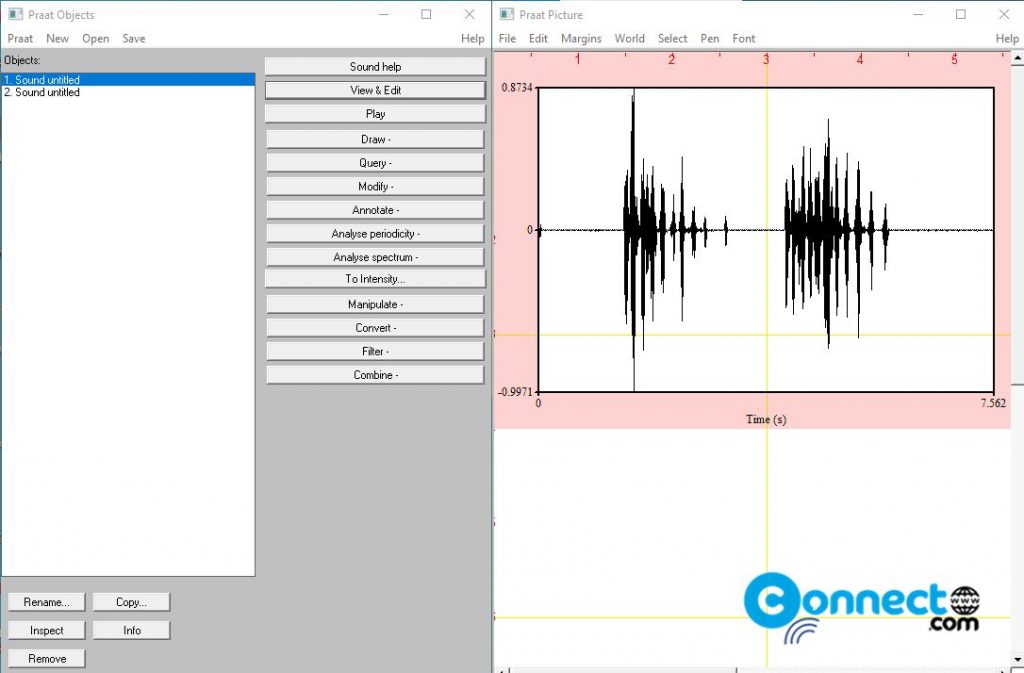Open the Analyse periodicity options

375,233
